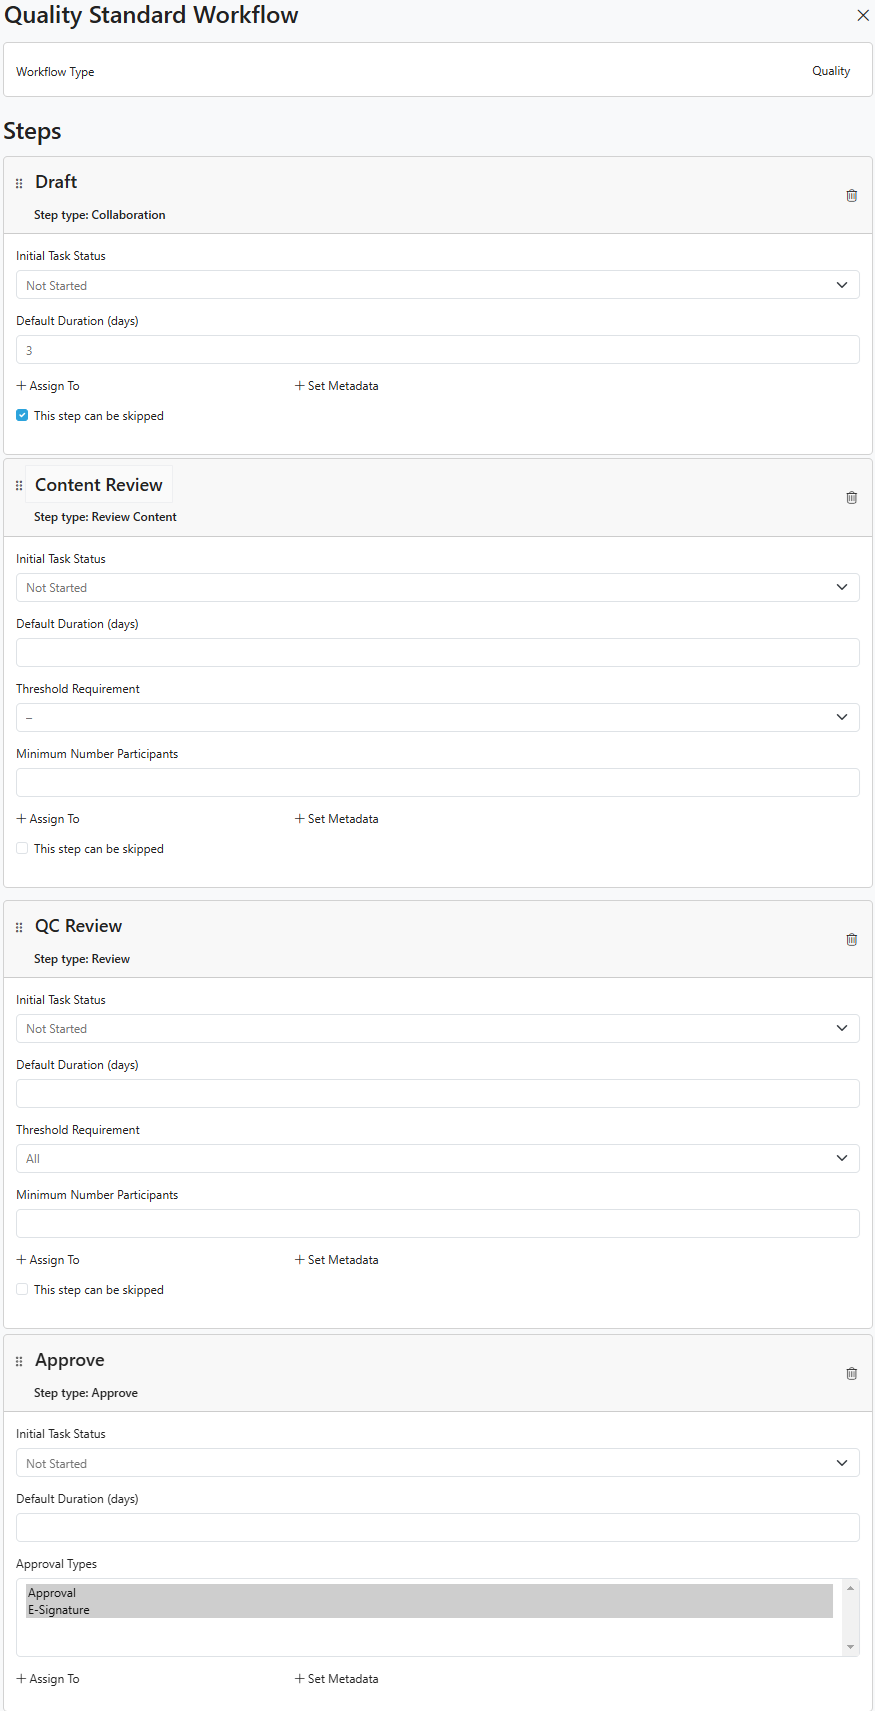
Task: Enable skipping for the Content Review step
Action: point(21,847)
